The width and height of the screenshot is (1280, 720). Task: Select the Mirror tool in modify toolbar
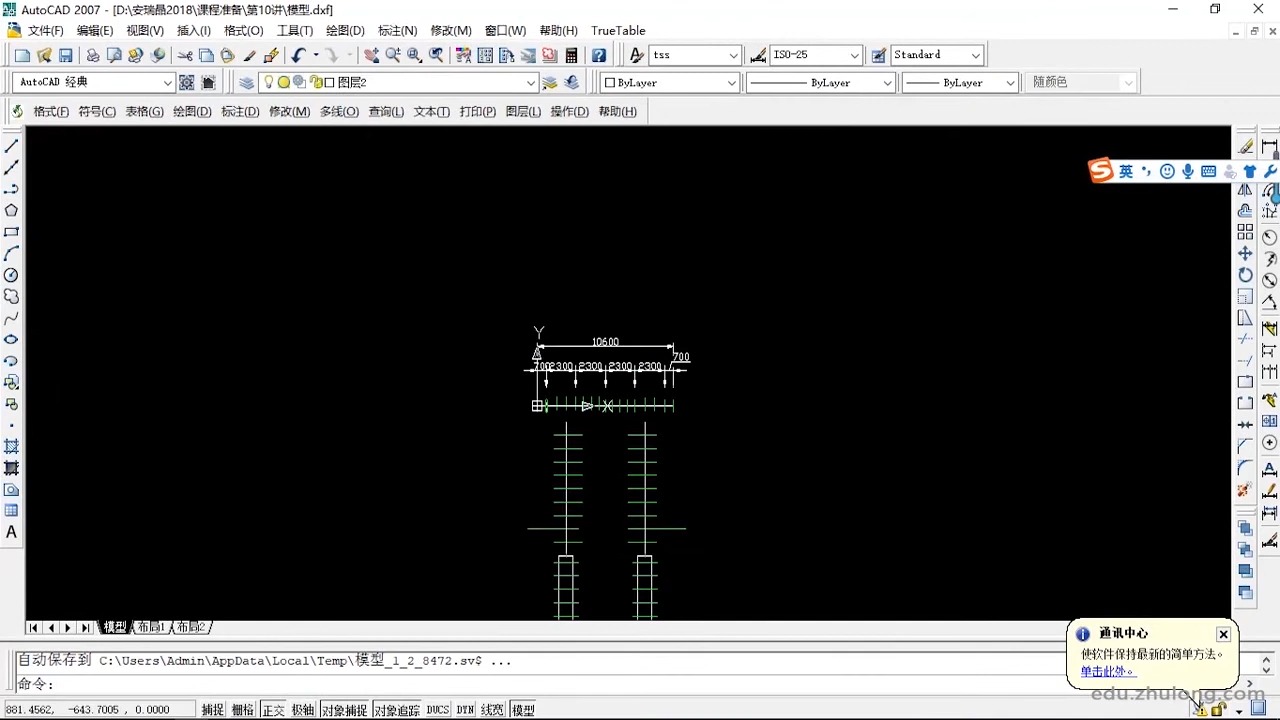(x=1245, y=189)
